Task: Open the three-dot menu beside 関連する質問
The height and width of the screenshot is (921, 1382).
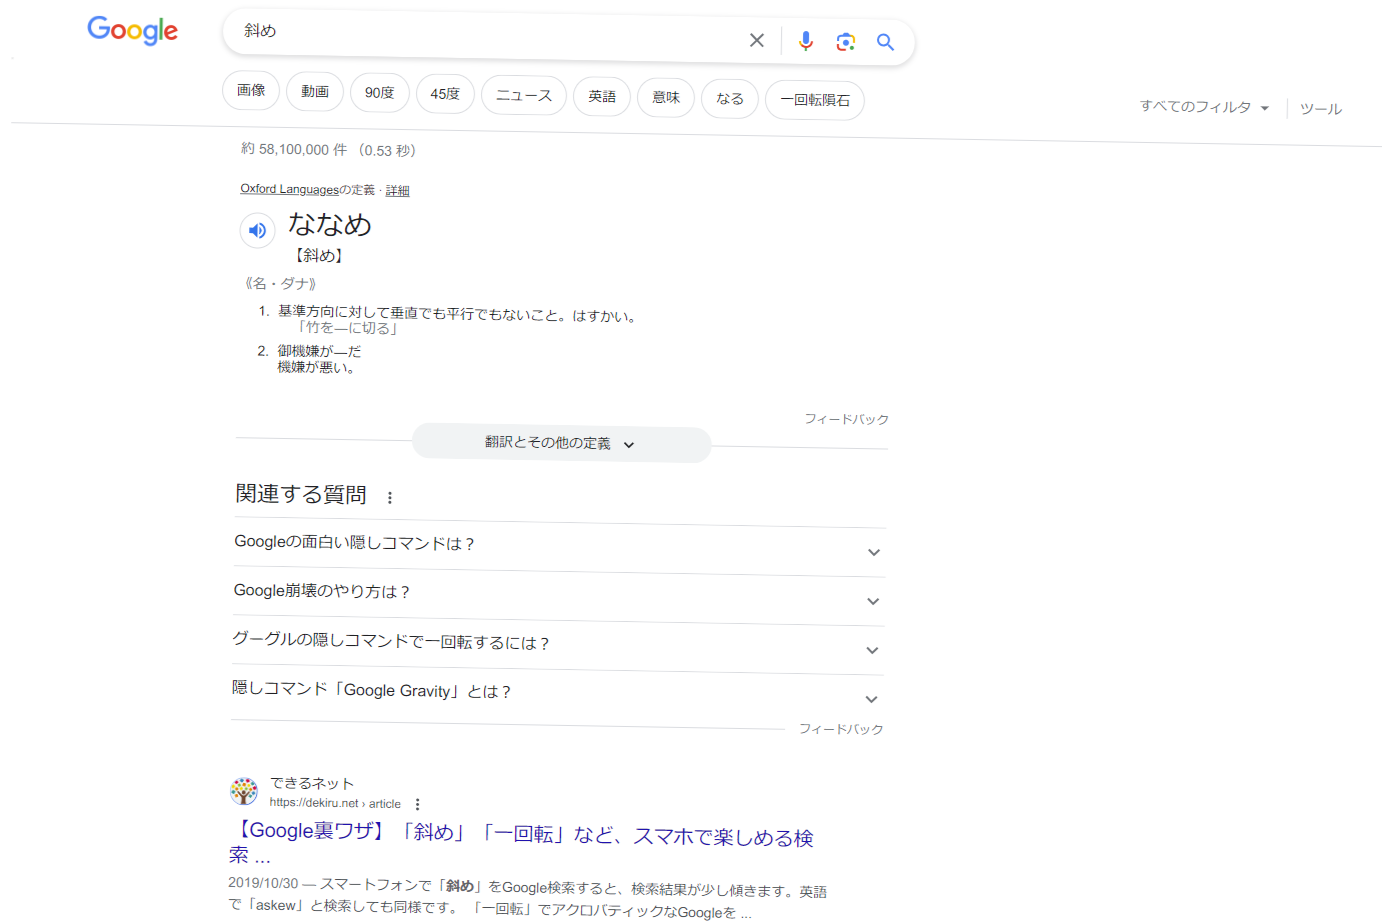Action: click(x=390, y=496)
